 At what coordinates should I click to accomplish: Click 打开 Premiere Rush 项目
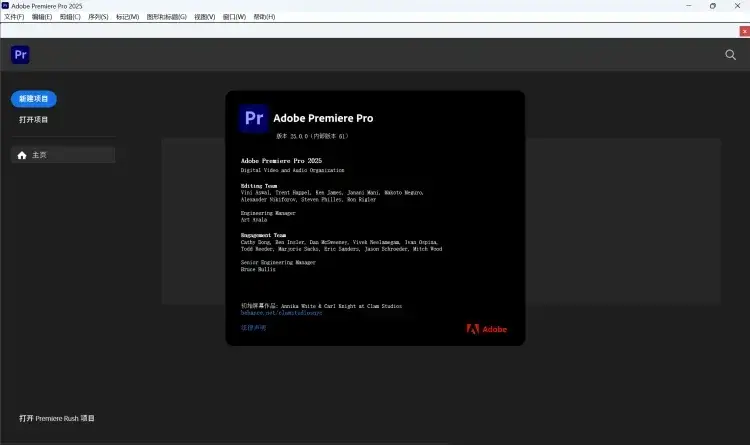(x=56, y=418)
